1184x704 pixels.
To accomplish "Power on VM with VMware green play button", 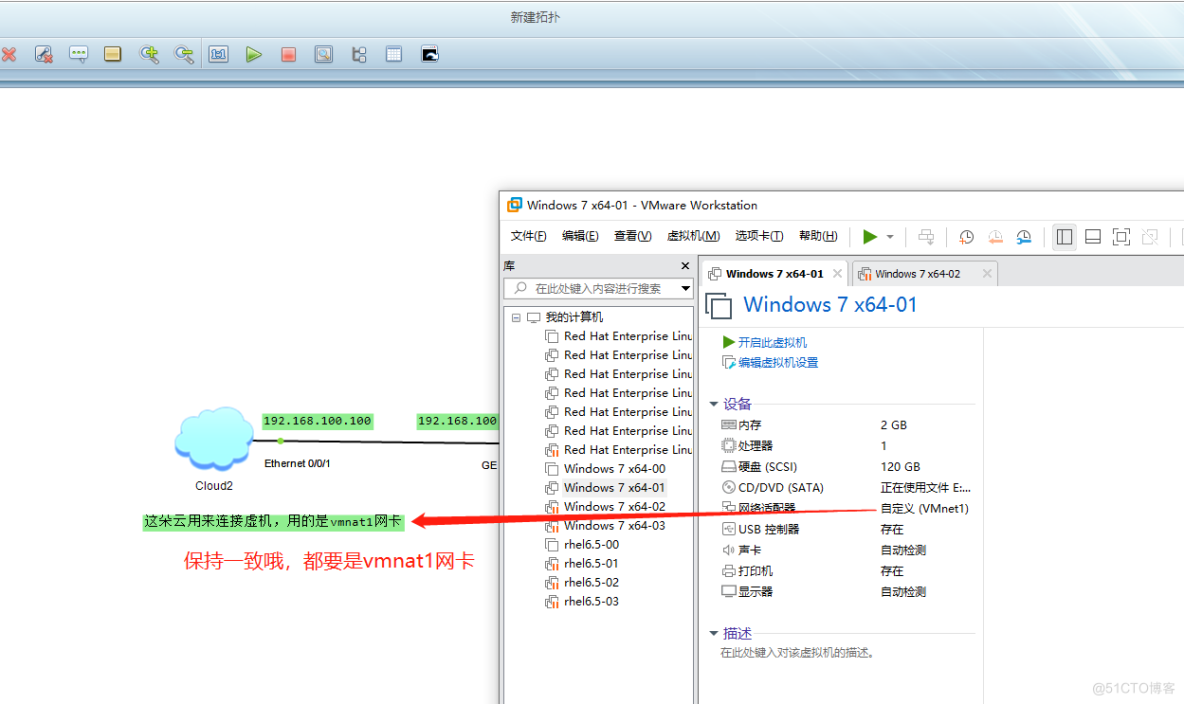I will (x=870, y=236).
